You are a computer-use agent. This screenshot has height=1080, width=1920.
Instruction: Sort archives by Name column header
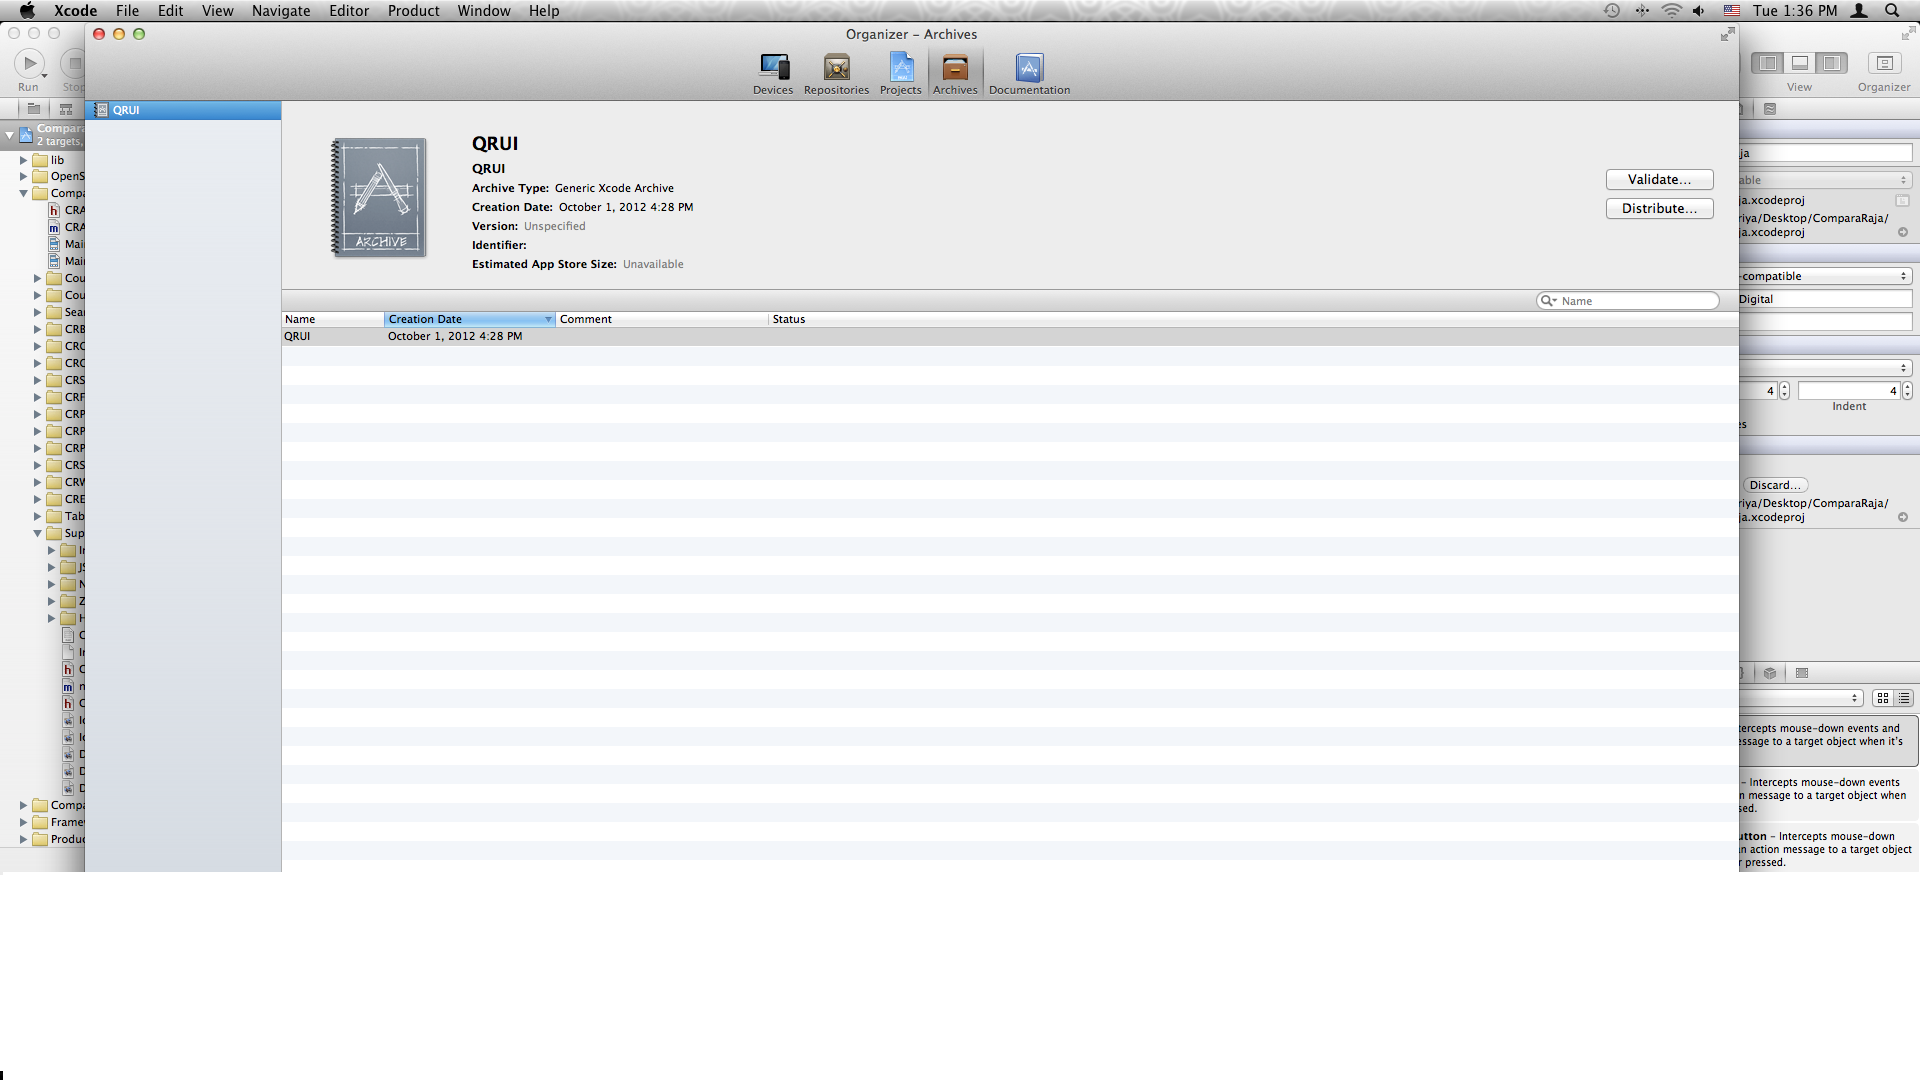[x=333, y=319]
